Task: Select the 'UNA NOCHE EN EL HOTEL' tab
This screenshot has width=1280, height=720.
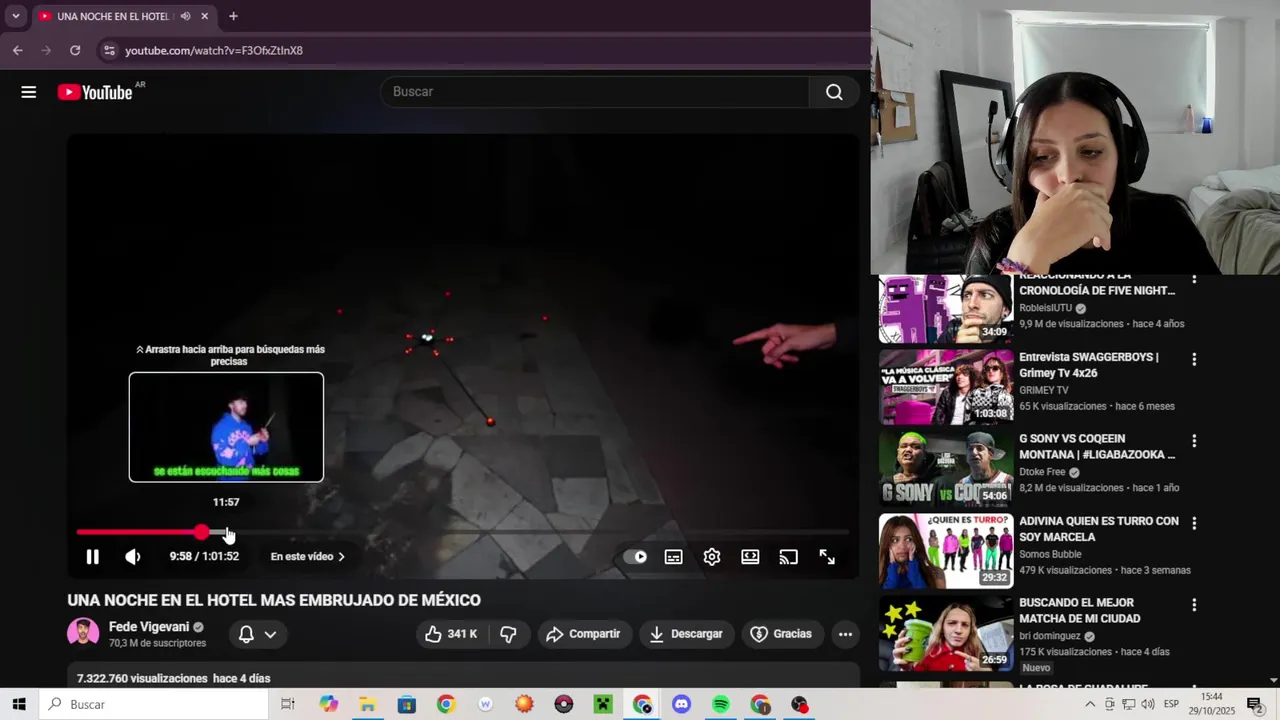Action: [x=113, y=16]
